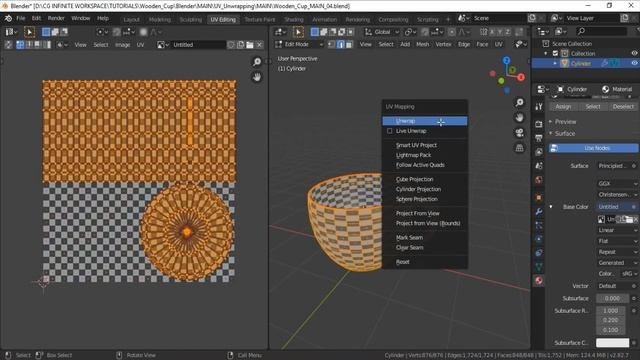
Task: Enable UV vertex selection mode
Action: (x=20, y=45)
